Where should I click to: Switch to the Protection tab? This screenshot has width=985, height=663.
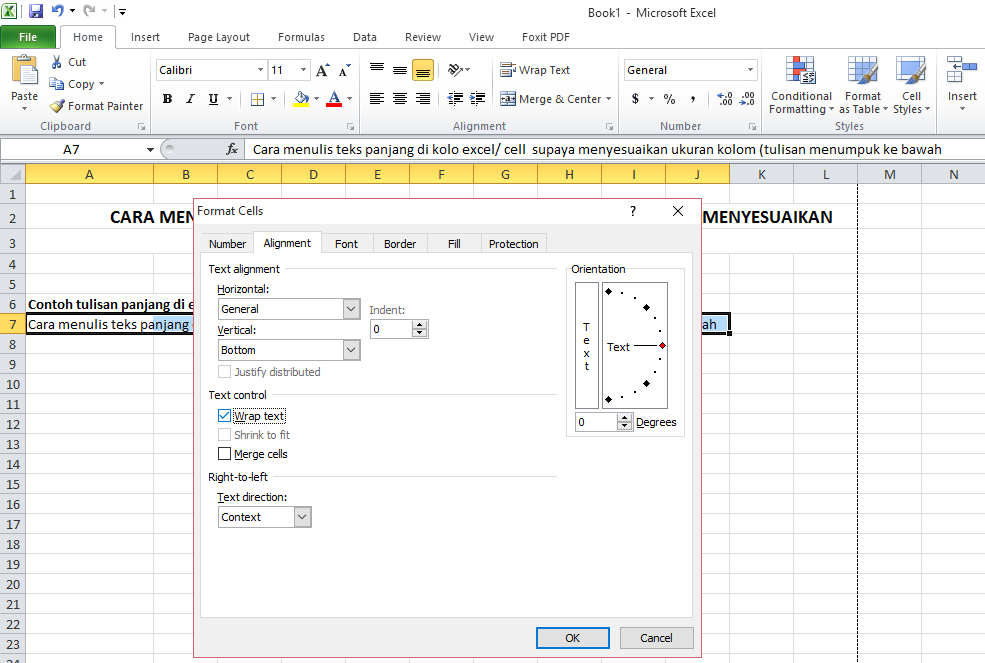point(514,244)
